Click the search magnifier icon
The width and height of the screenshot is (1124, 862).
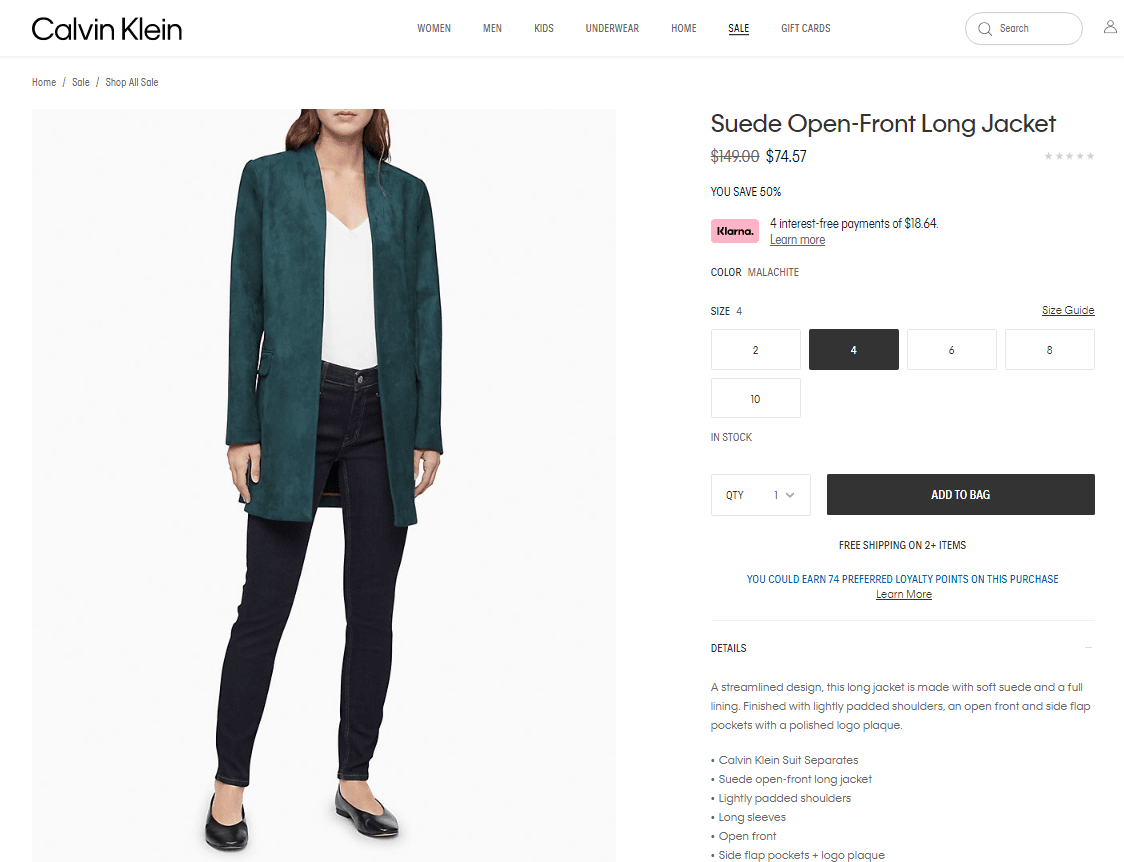coord(985,29)
